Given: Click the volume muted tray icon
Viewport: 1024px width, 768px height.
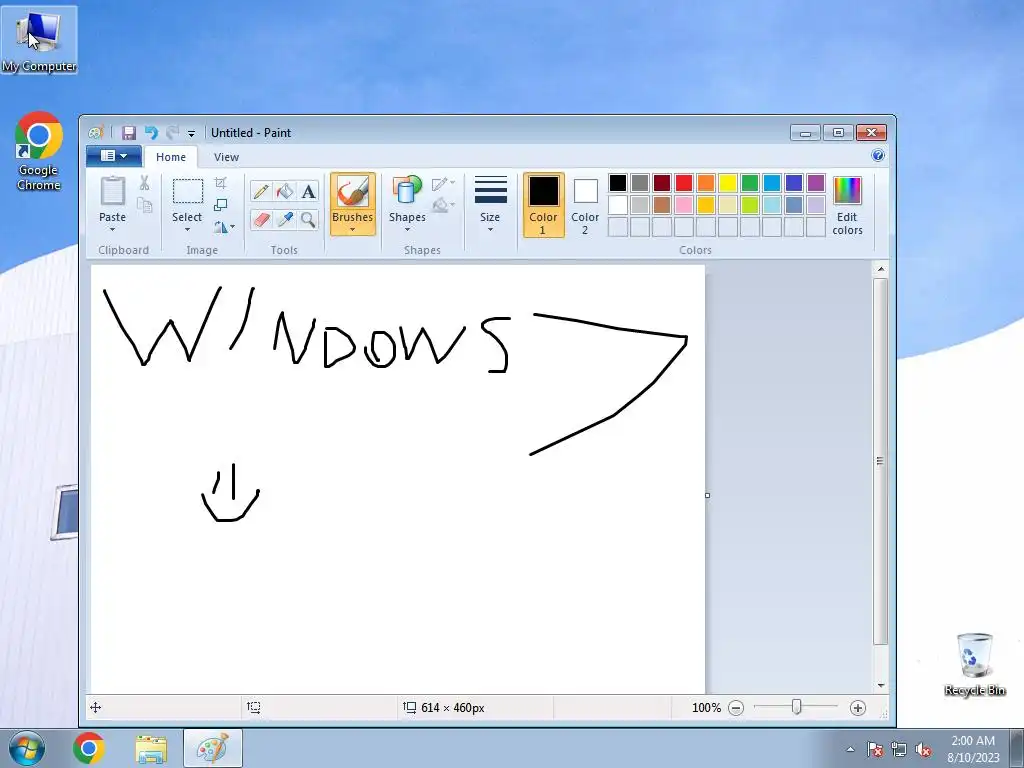Looking at the screenshot, I should tap(923, 750).
